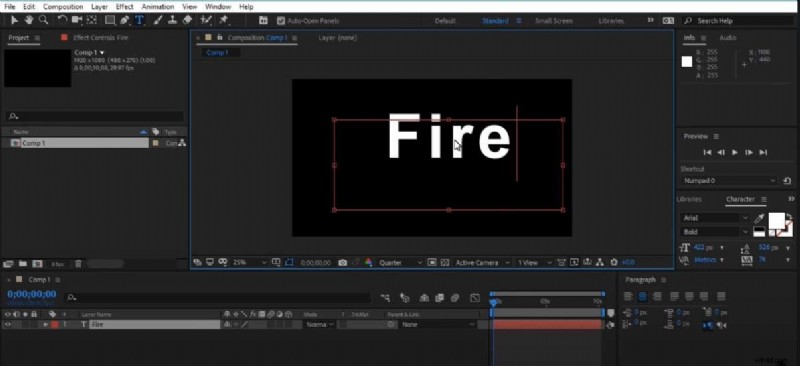This screenshot has width=800, height=366.
Task: Open the Effect menu
Action: (x=125, y=7)
